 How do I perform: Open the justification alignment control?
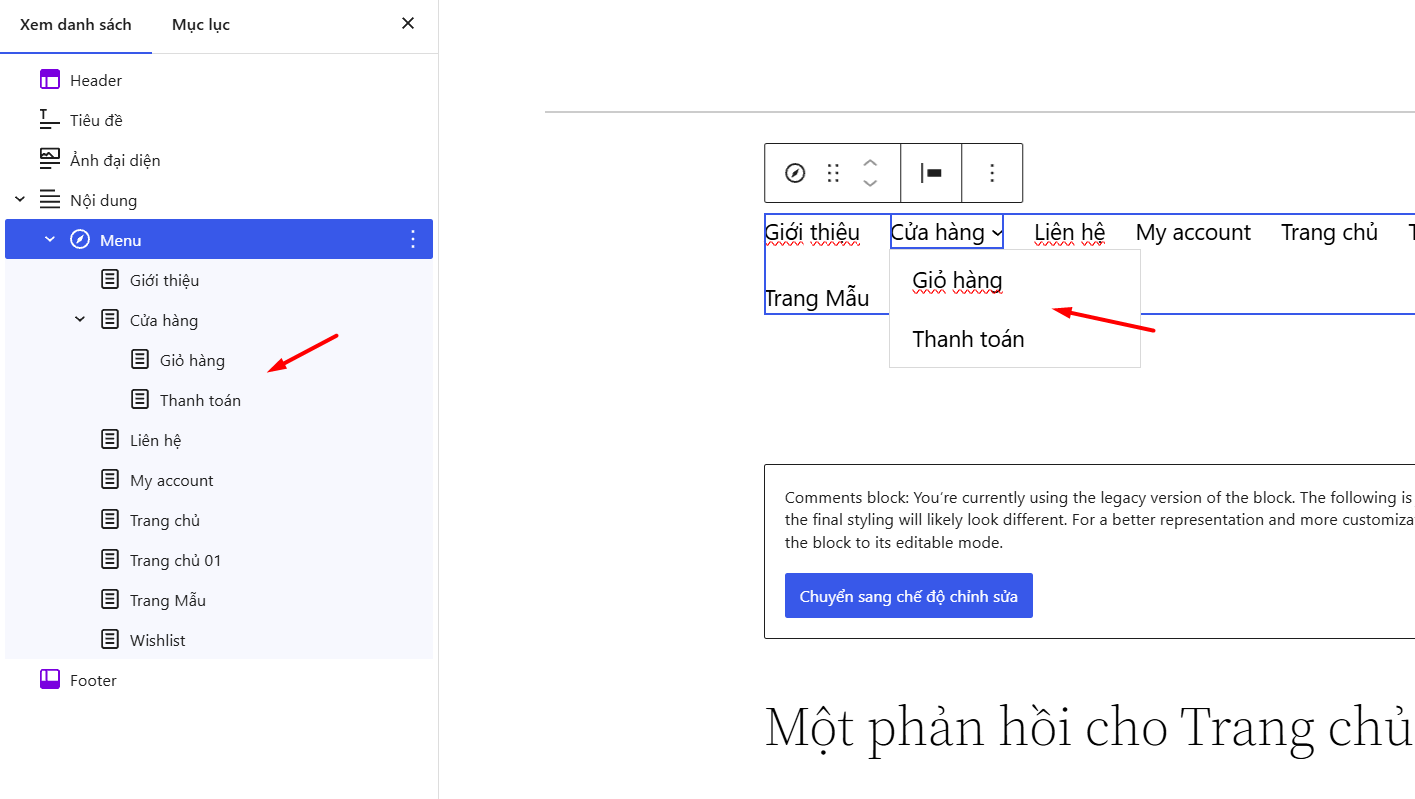pos(930,173)
